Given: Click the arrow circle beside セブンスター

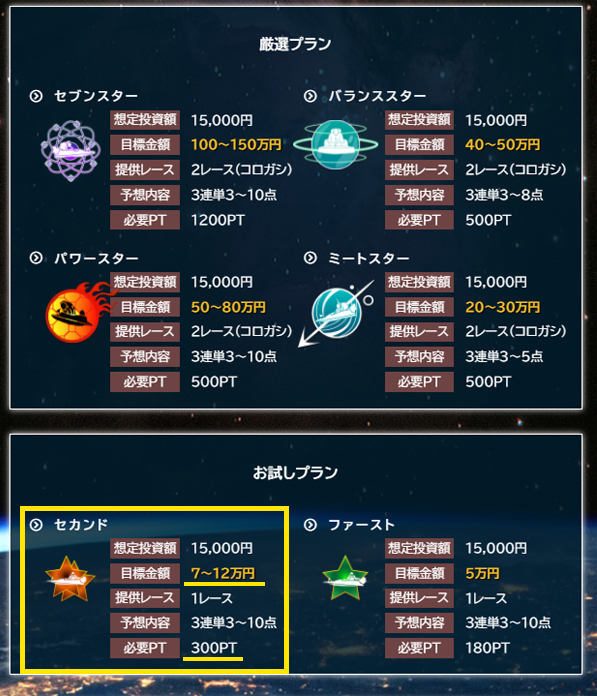Looking at the screenshot, I should coord(36,96).
